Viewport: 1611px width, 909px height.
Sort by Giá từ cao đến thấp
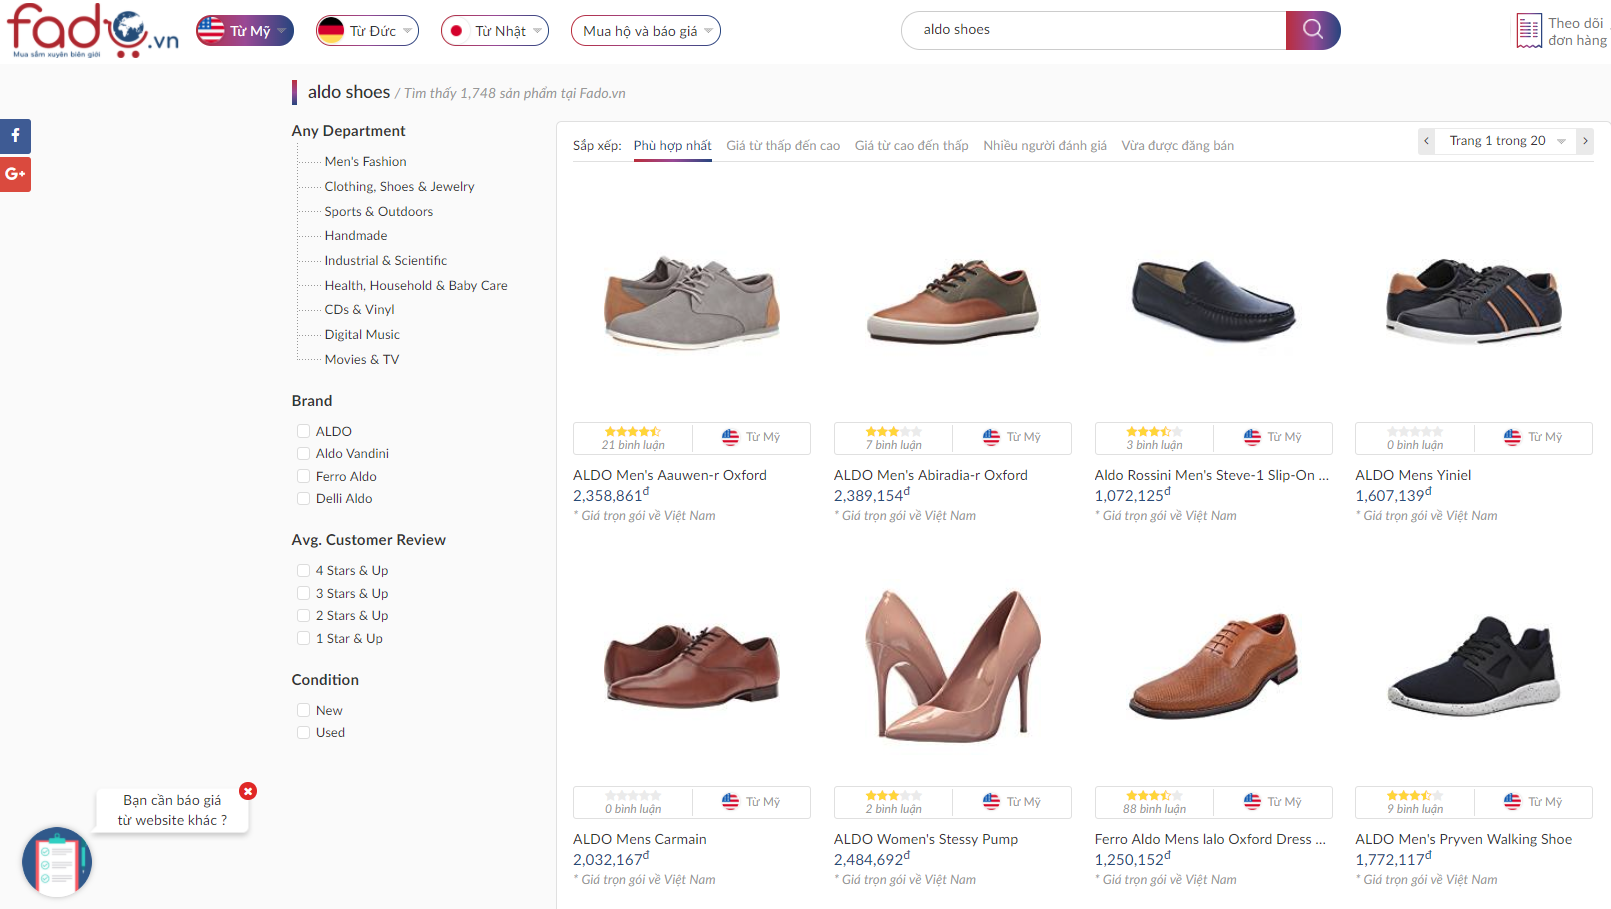coord(911,146)
